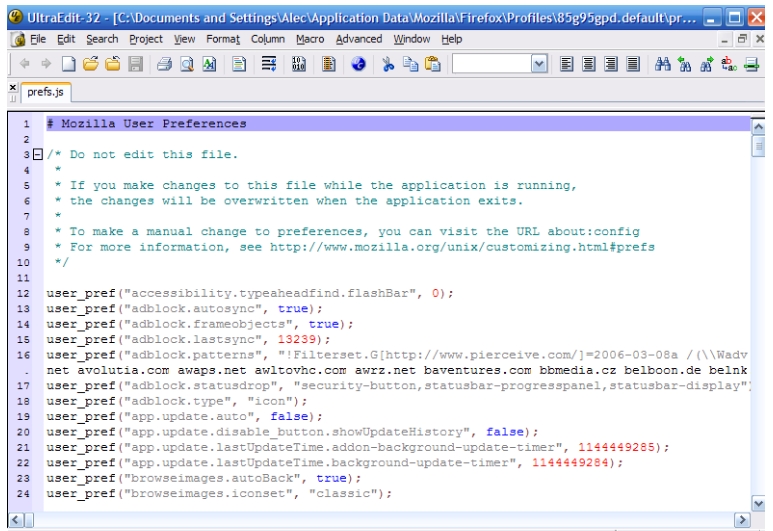Screen dimensions: 773x531
Task: Click the horizontal scrollbar right arrow
Action: [x=743, y=518]
